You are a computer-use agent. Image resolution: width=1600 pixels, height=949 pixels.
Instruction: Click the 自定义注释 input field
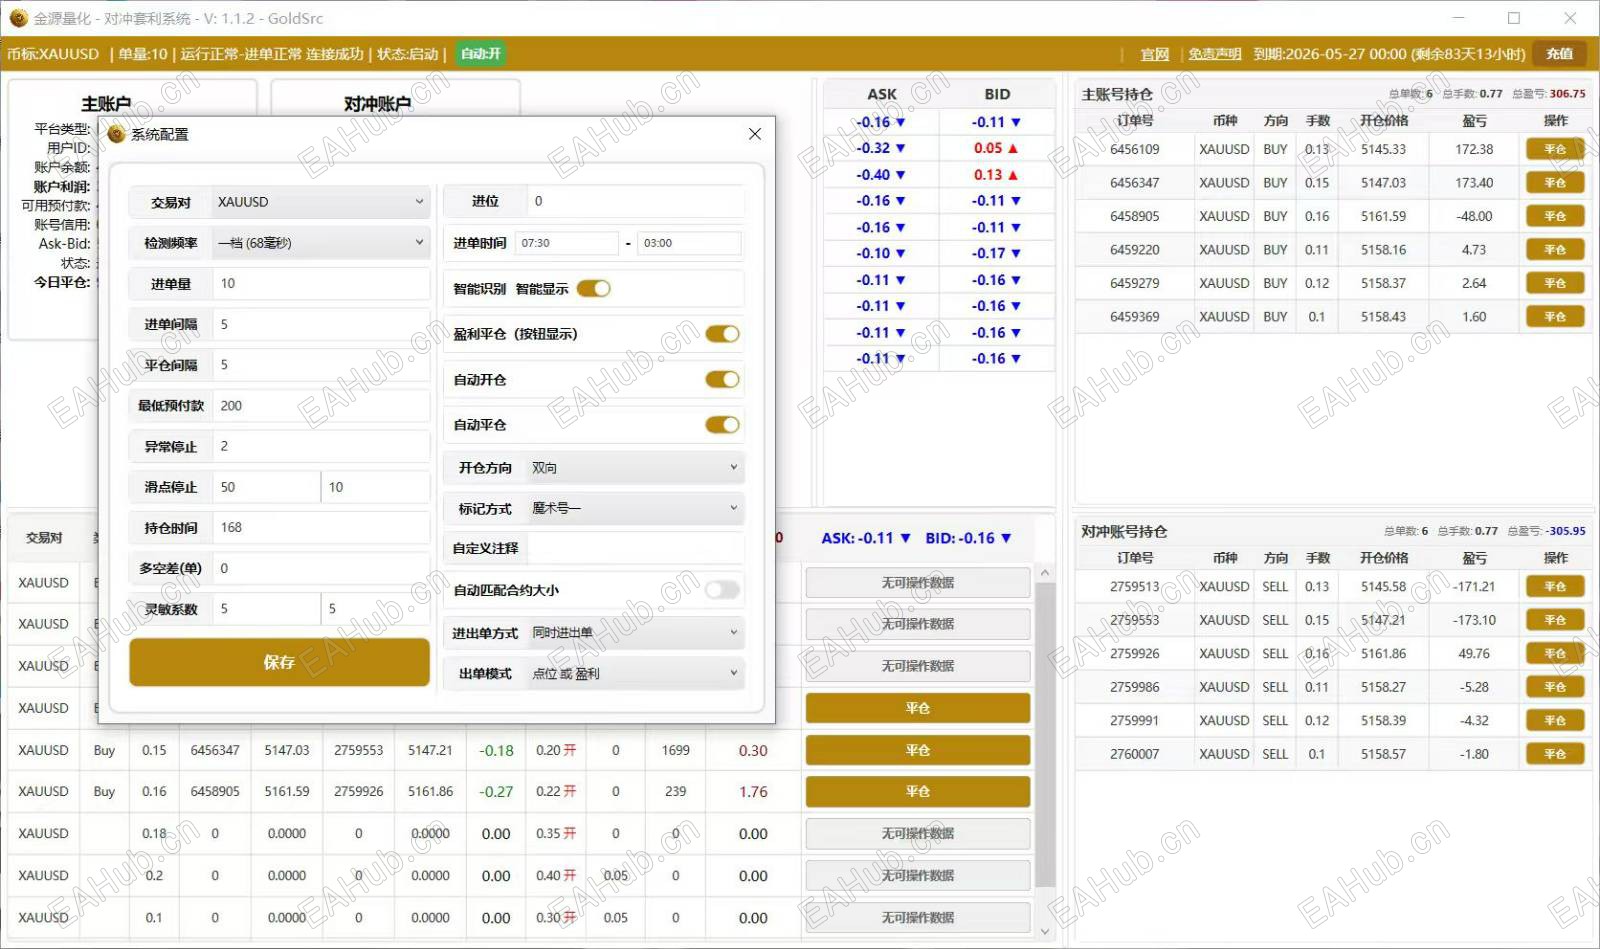pos(635,548)
